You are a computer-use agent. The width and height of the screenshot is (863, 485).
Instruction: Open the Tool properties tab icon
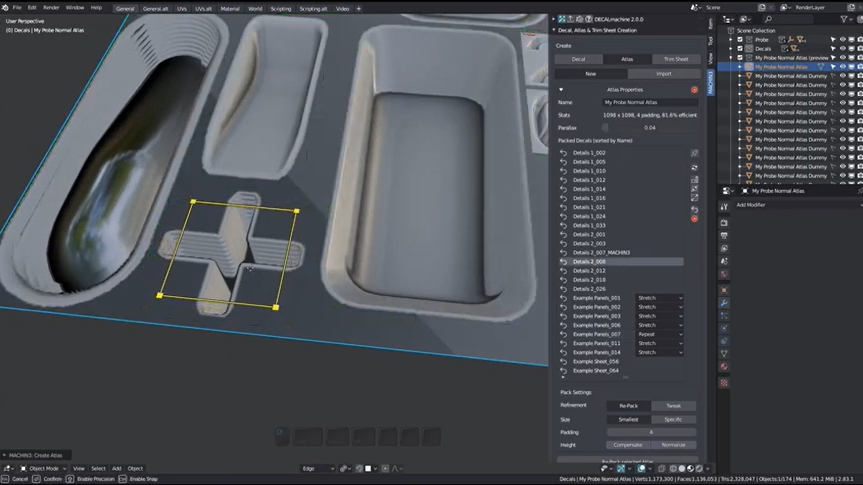pyautogui.click(x=724, y=206)
